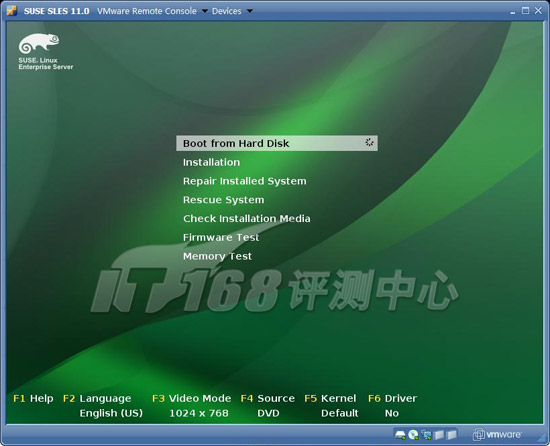Choose the Firmware Test option
This screenshot has height=446, width=550.
pyautogui.click(x=221, y=238)
